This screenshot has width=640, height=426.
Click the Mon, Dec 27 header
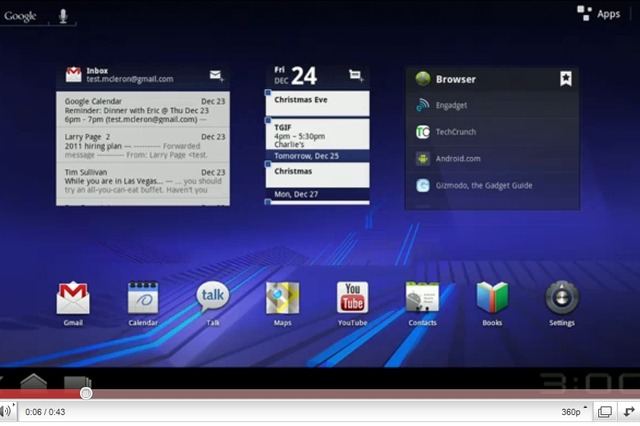318,194
